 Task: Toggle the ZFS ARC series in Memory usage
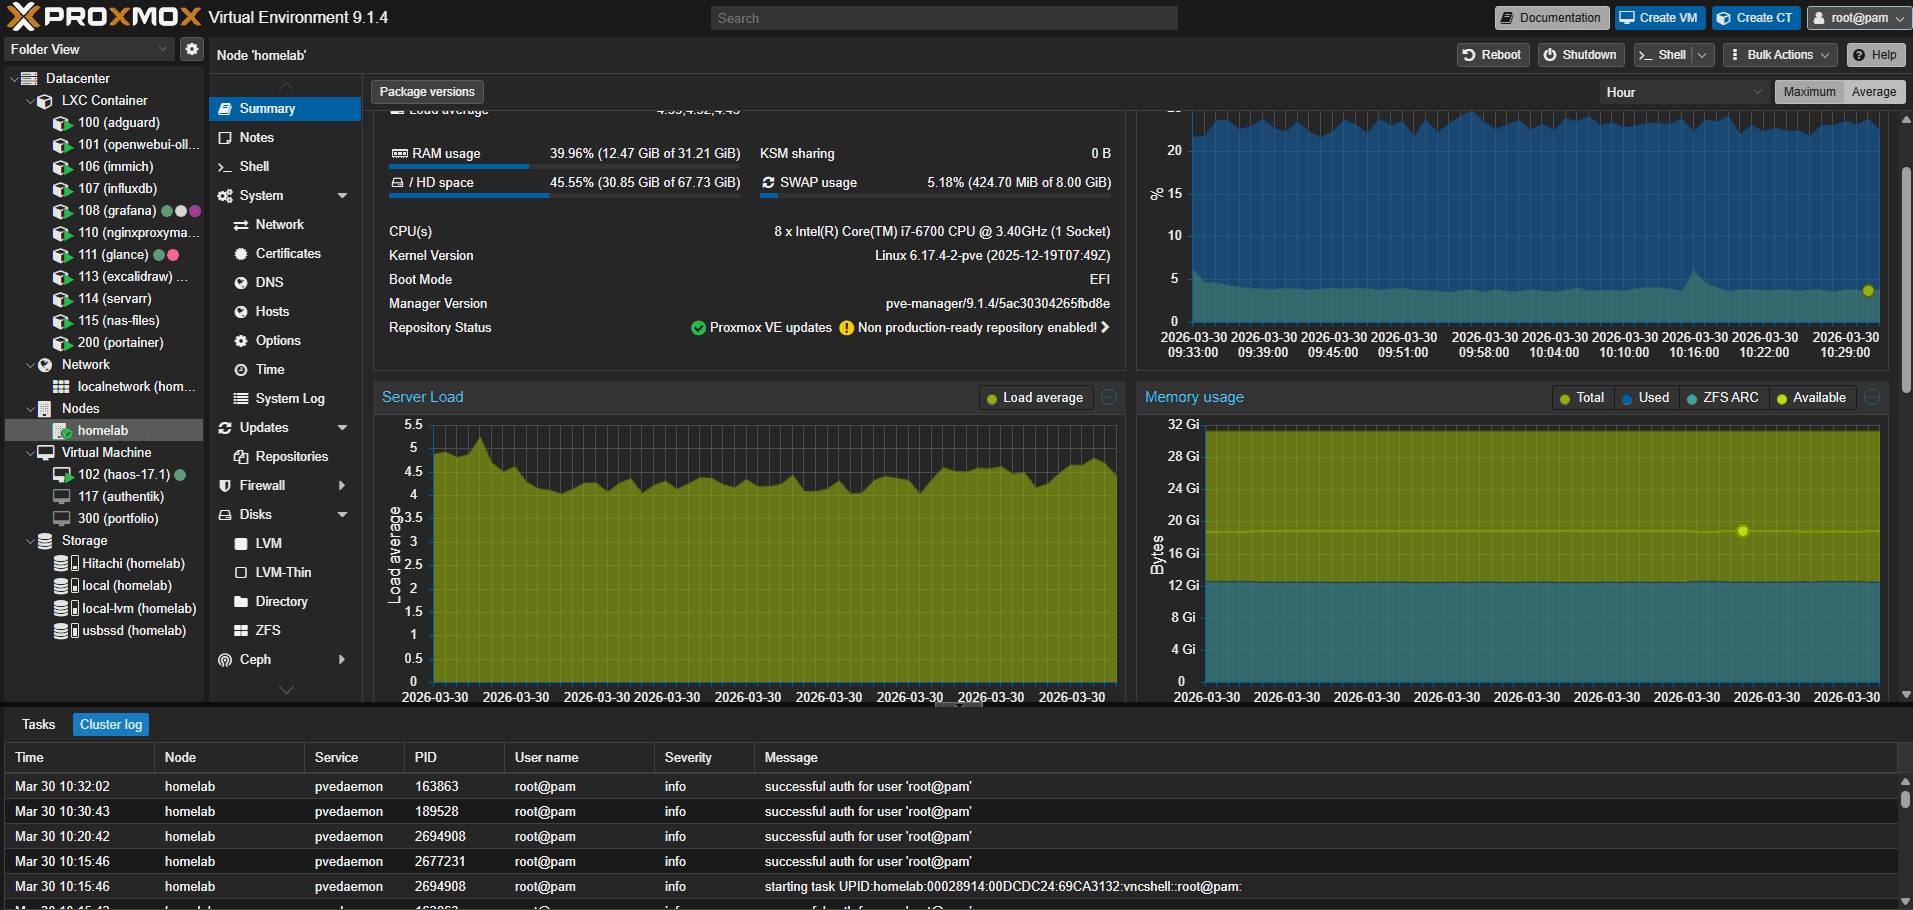[1722, 397]
